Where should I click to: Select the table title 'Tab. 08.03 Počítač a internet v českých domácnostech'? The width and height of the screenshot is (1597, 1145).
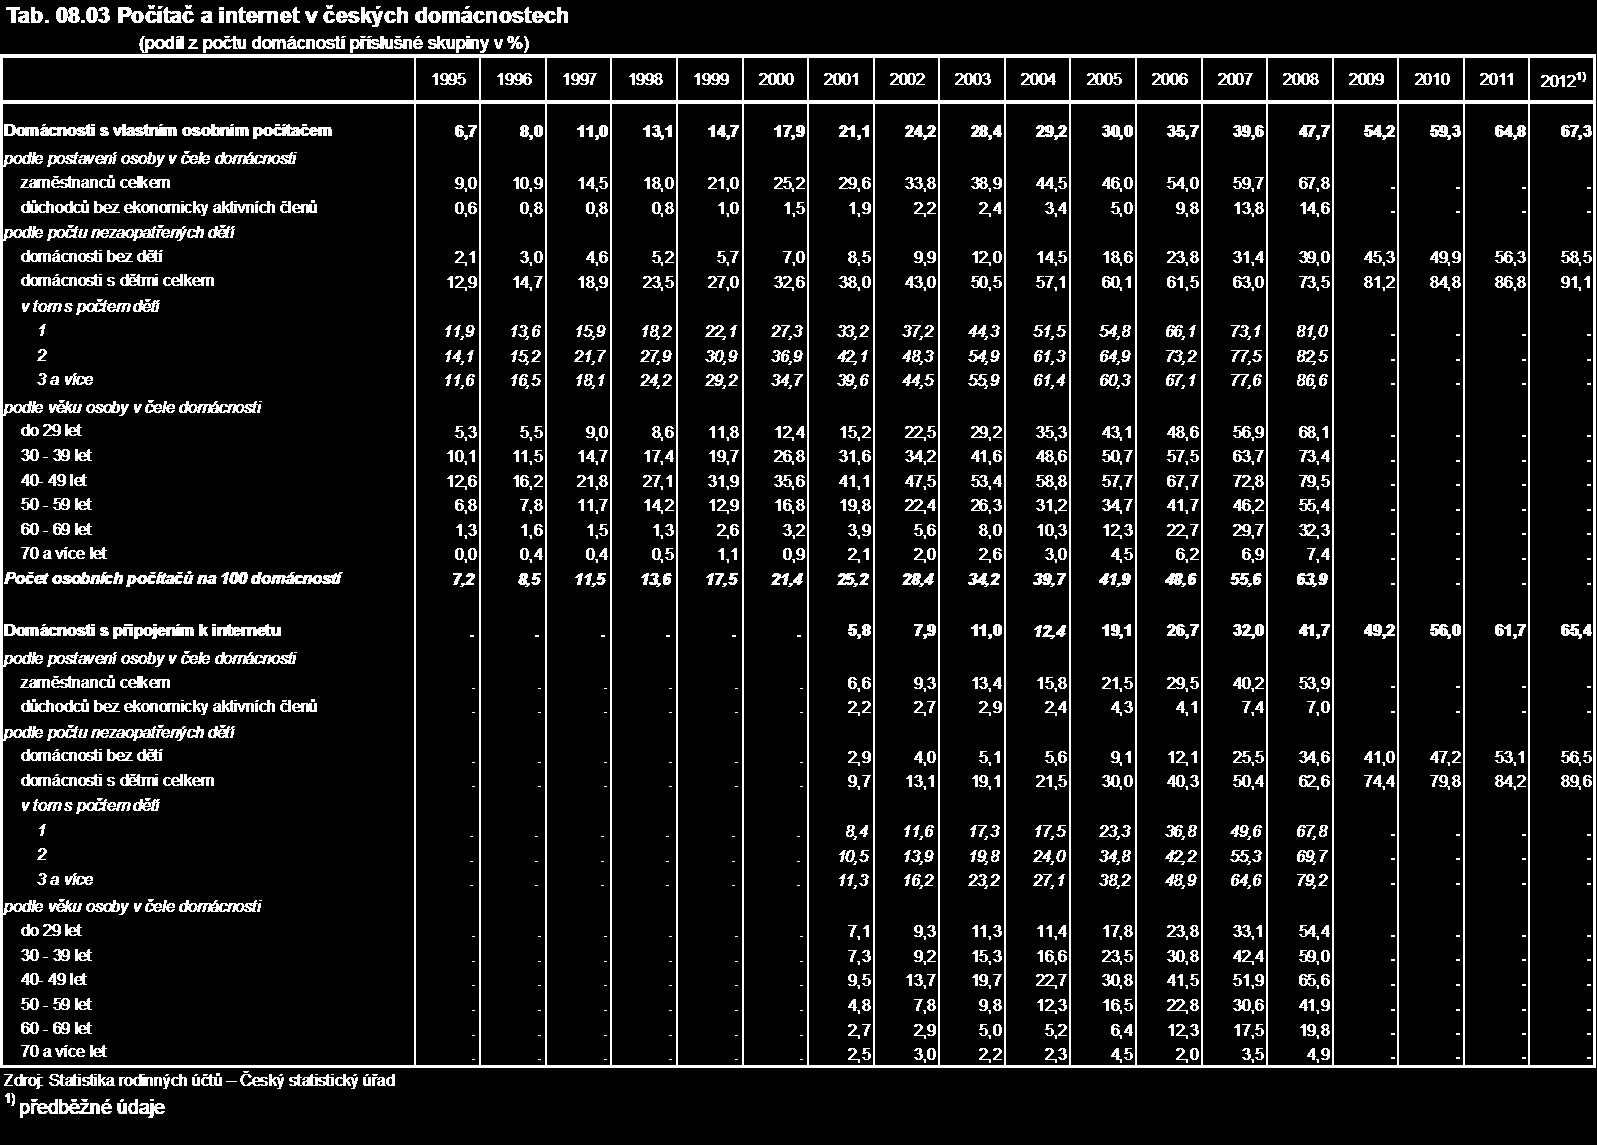287,16
